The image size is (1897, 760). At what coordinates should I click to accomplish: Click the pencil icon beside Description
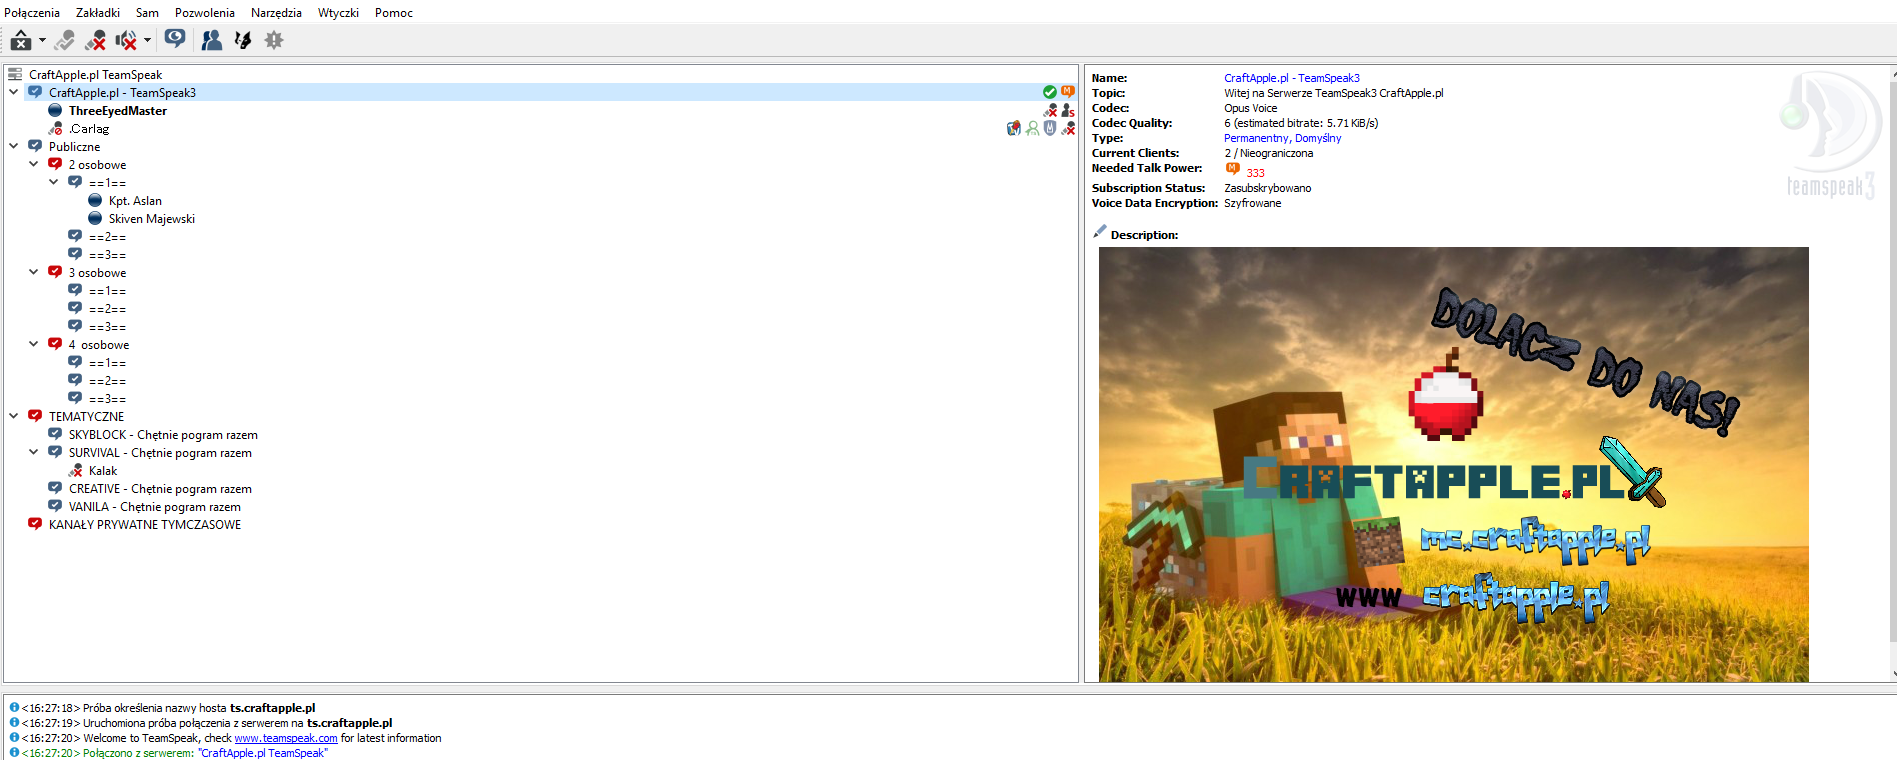coord(1100,232)
